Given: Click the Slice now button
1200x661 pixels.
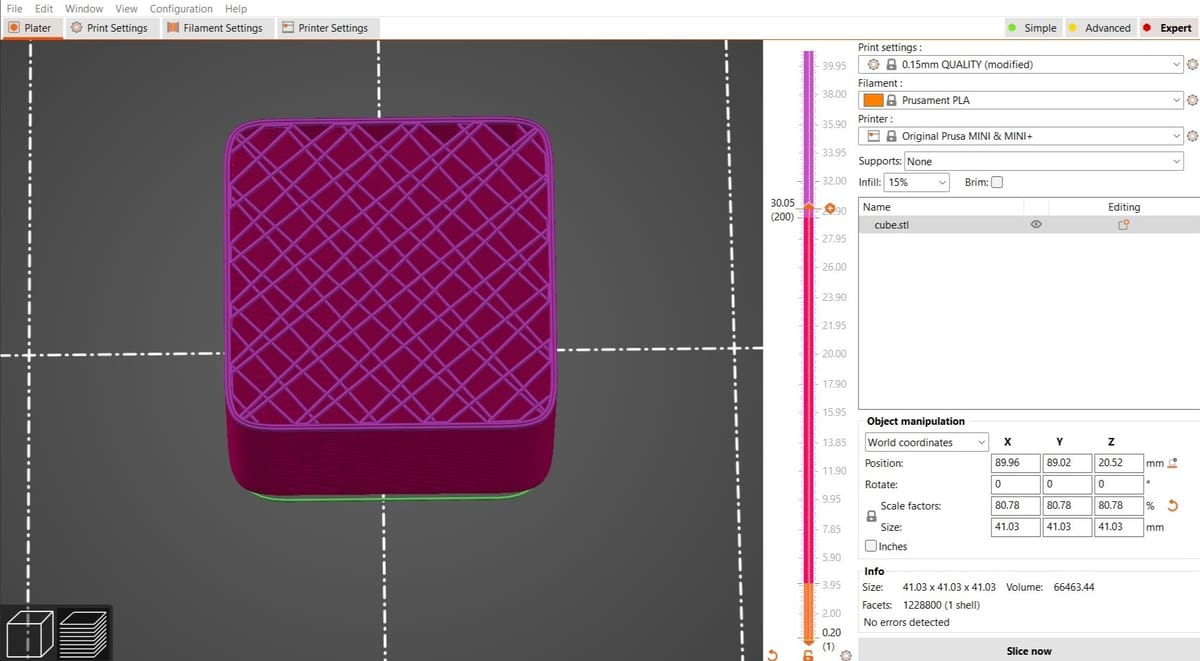Looking at the screenshot, I should [x=1029, y=651].
